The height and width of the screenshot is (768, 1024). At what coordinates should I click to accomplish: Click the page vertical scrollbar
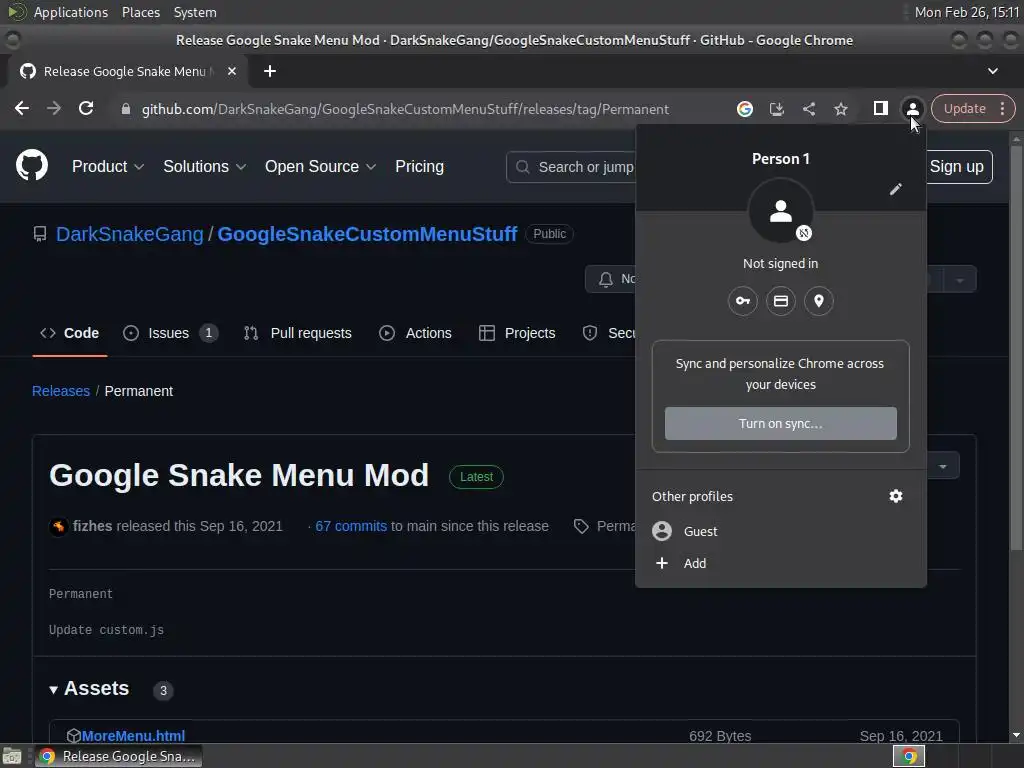tap(1016, 346)
